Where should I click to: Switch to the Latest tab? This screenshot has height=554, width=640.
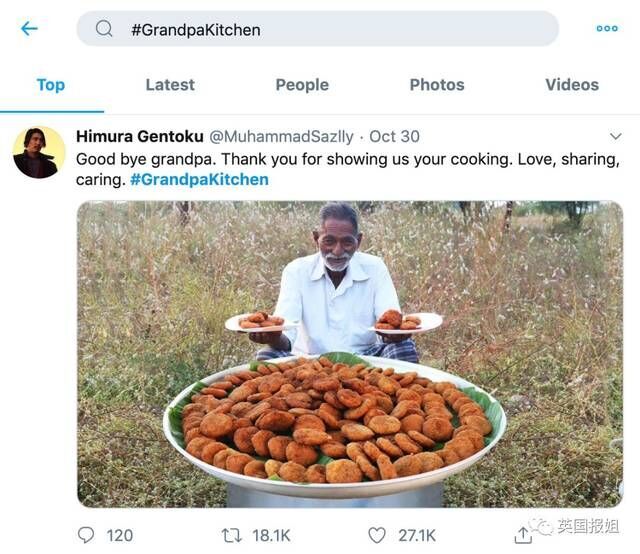point(170,85)
